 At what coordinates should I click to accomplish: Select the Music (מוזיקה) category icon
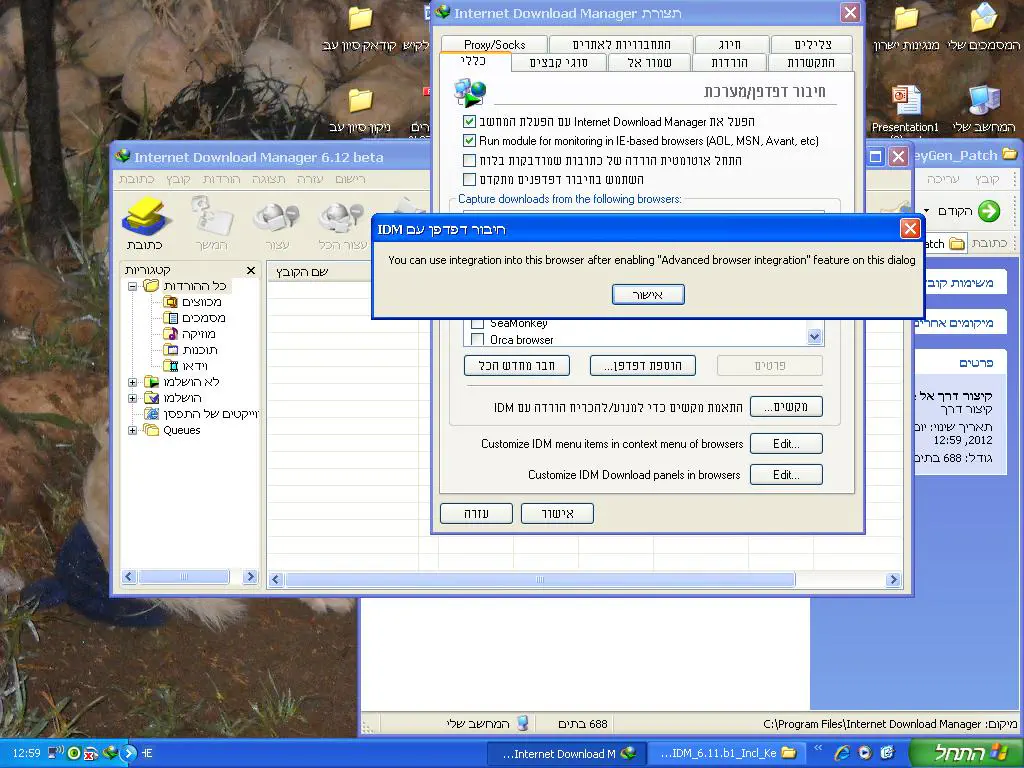pyautogui.click(x=171, y=334)
